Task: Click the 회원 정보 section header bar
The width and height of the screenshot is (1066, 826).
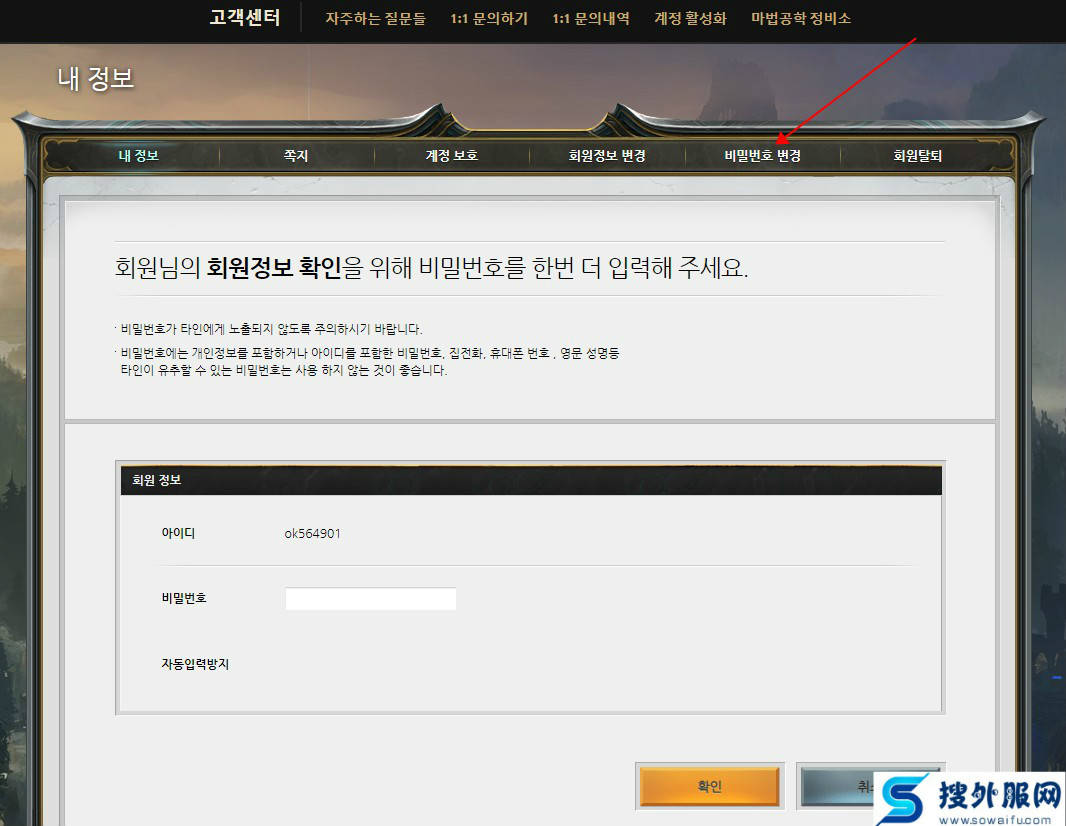Action: click(530, 480)
